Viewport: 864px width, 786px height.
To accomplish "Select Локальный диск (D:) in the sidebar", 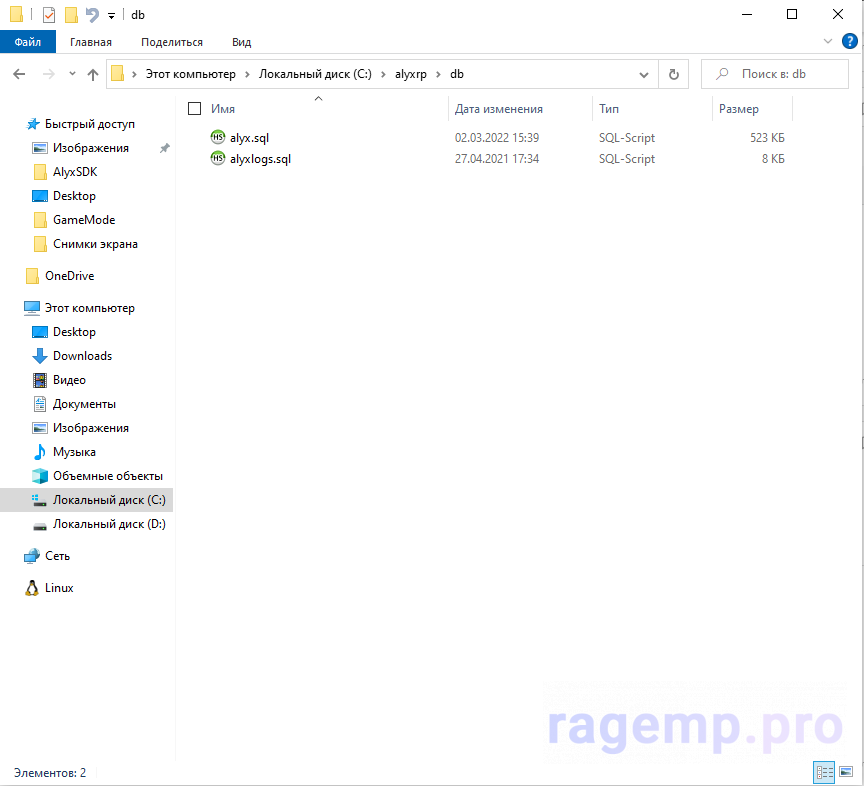I will click(109, 524).
